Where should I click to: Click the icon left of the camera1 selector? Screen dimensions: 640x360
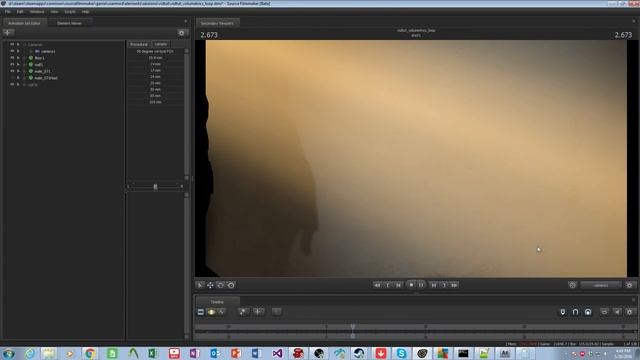[x=572, y=285]
